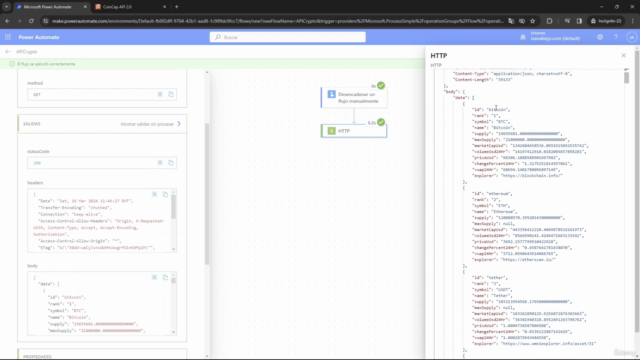Open the help question mark
The width and height of the screenshot is (640, 360).
click(x=616, y=37)
